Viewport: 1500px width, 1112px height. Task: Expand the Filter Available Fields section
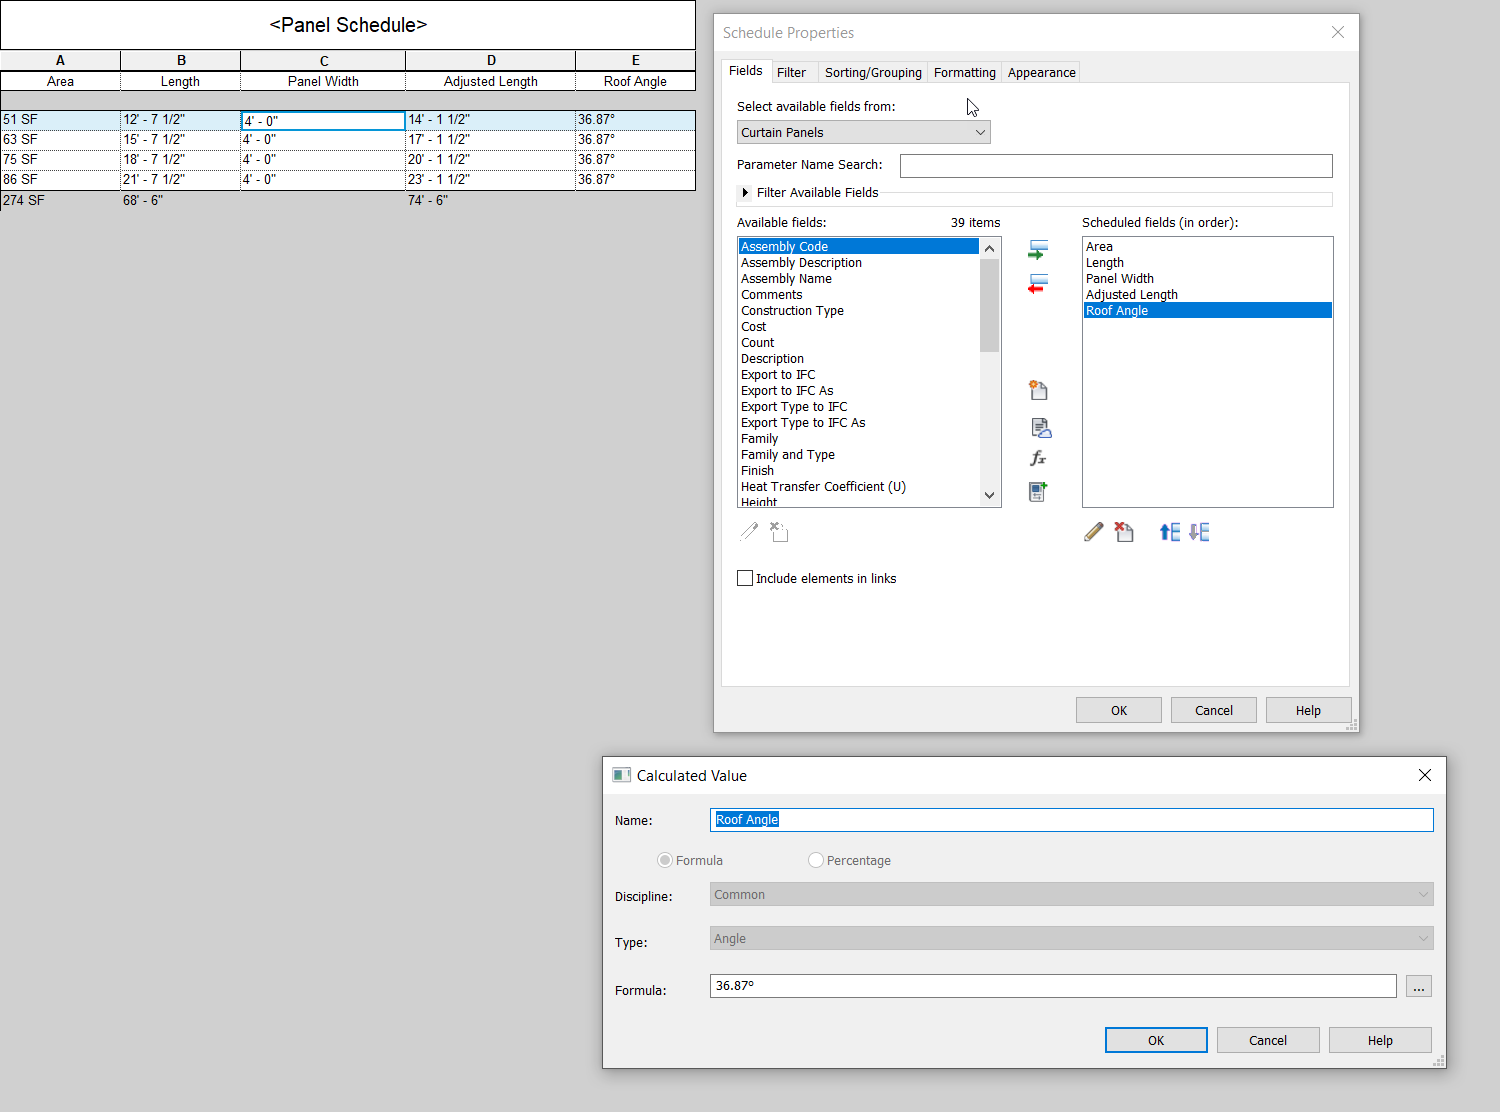[x=745, y=193]
